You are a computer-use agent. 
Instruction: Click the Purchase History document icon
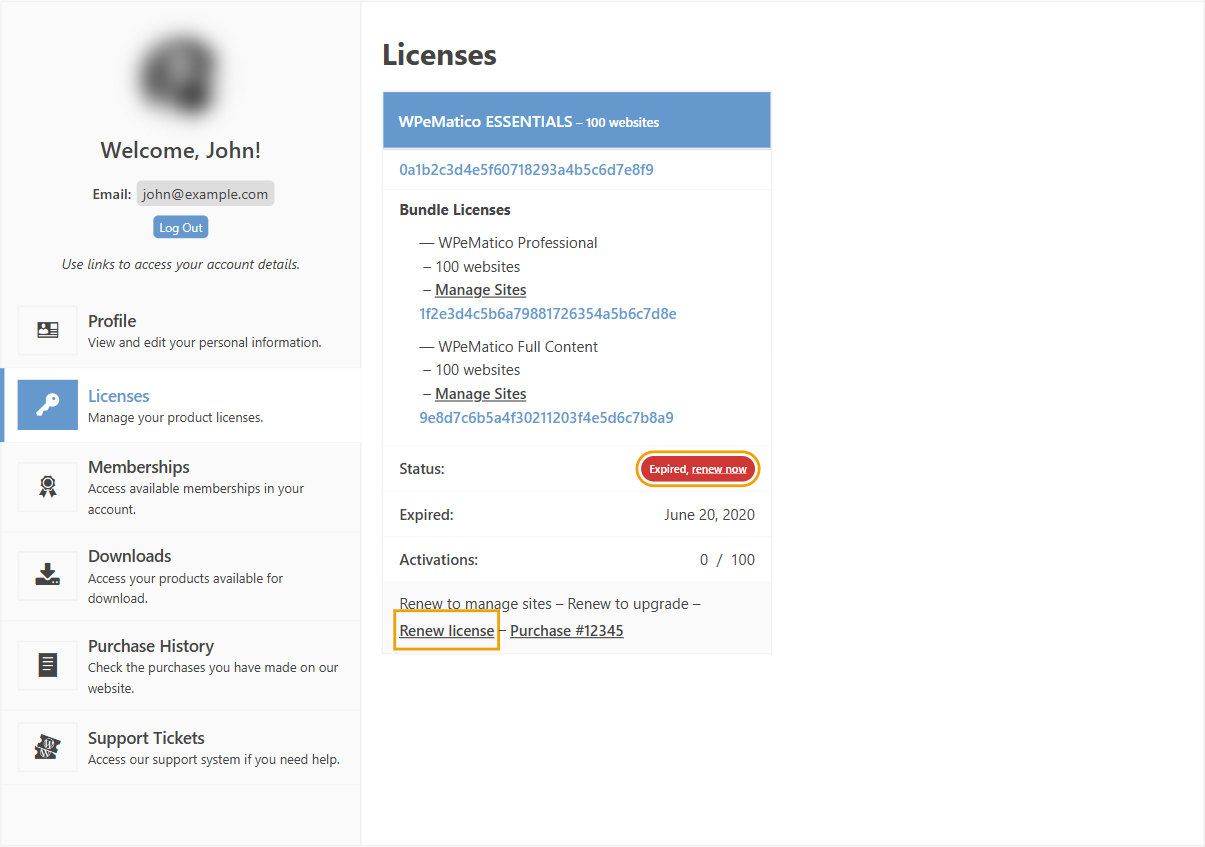coord(48,666)
